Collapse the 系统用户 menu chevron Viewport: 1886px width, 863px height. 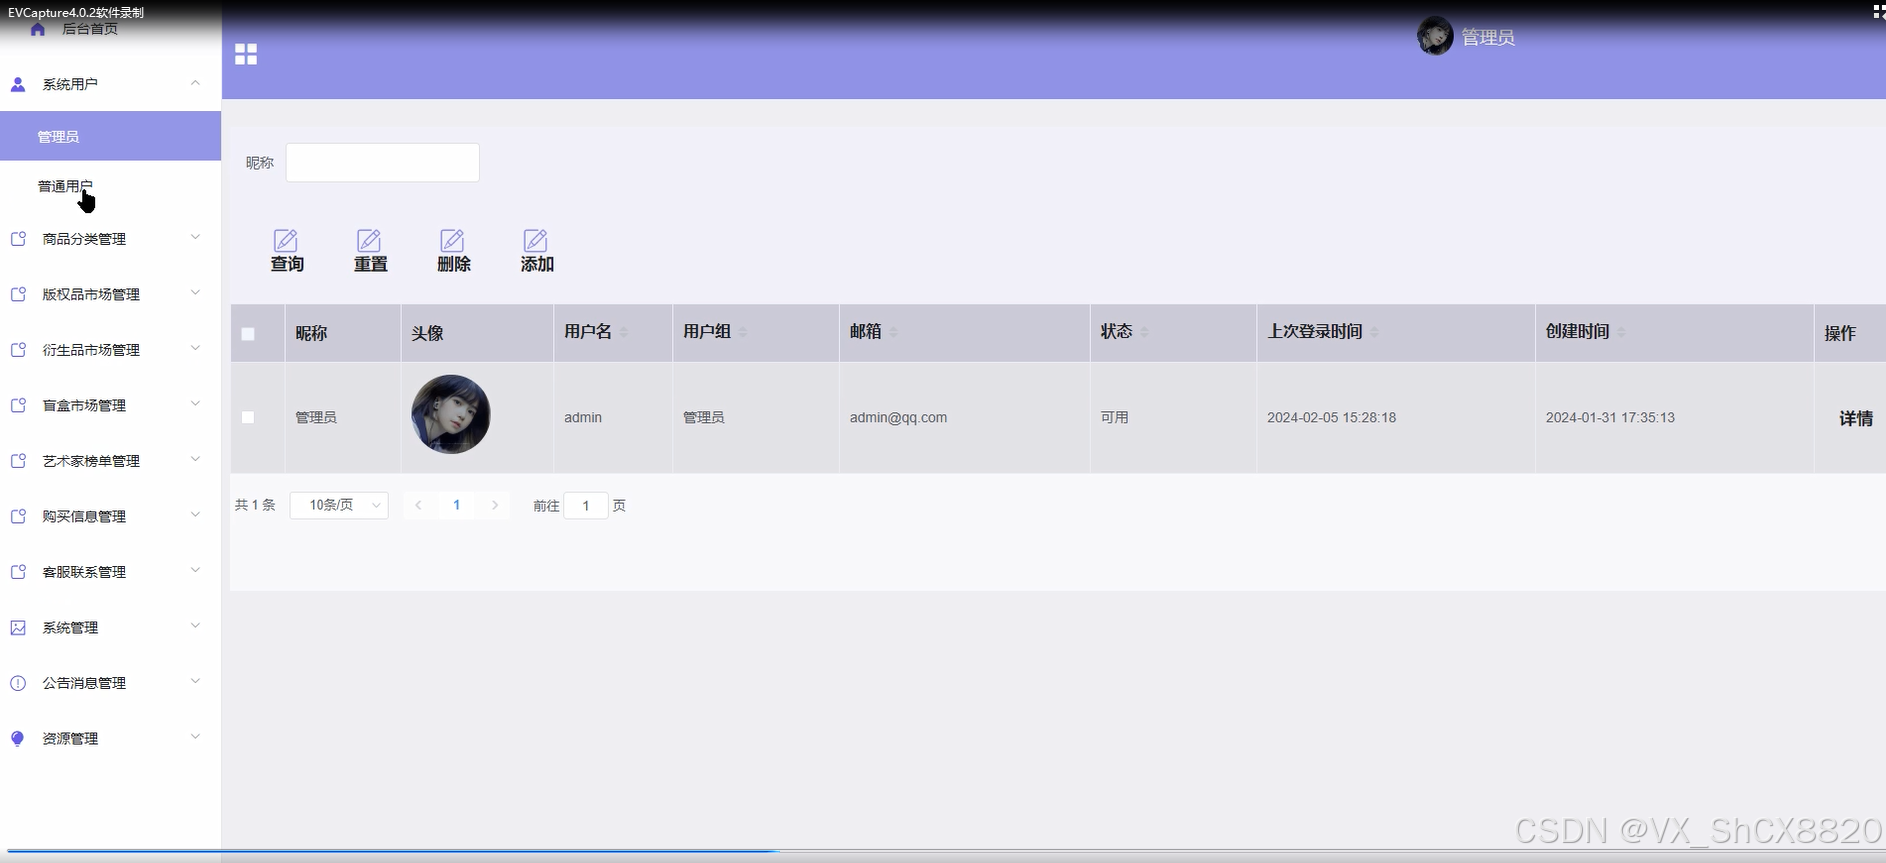point(195,83)
